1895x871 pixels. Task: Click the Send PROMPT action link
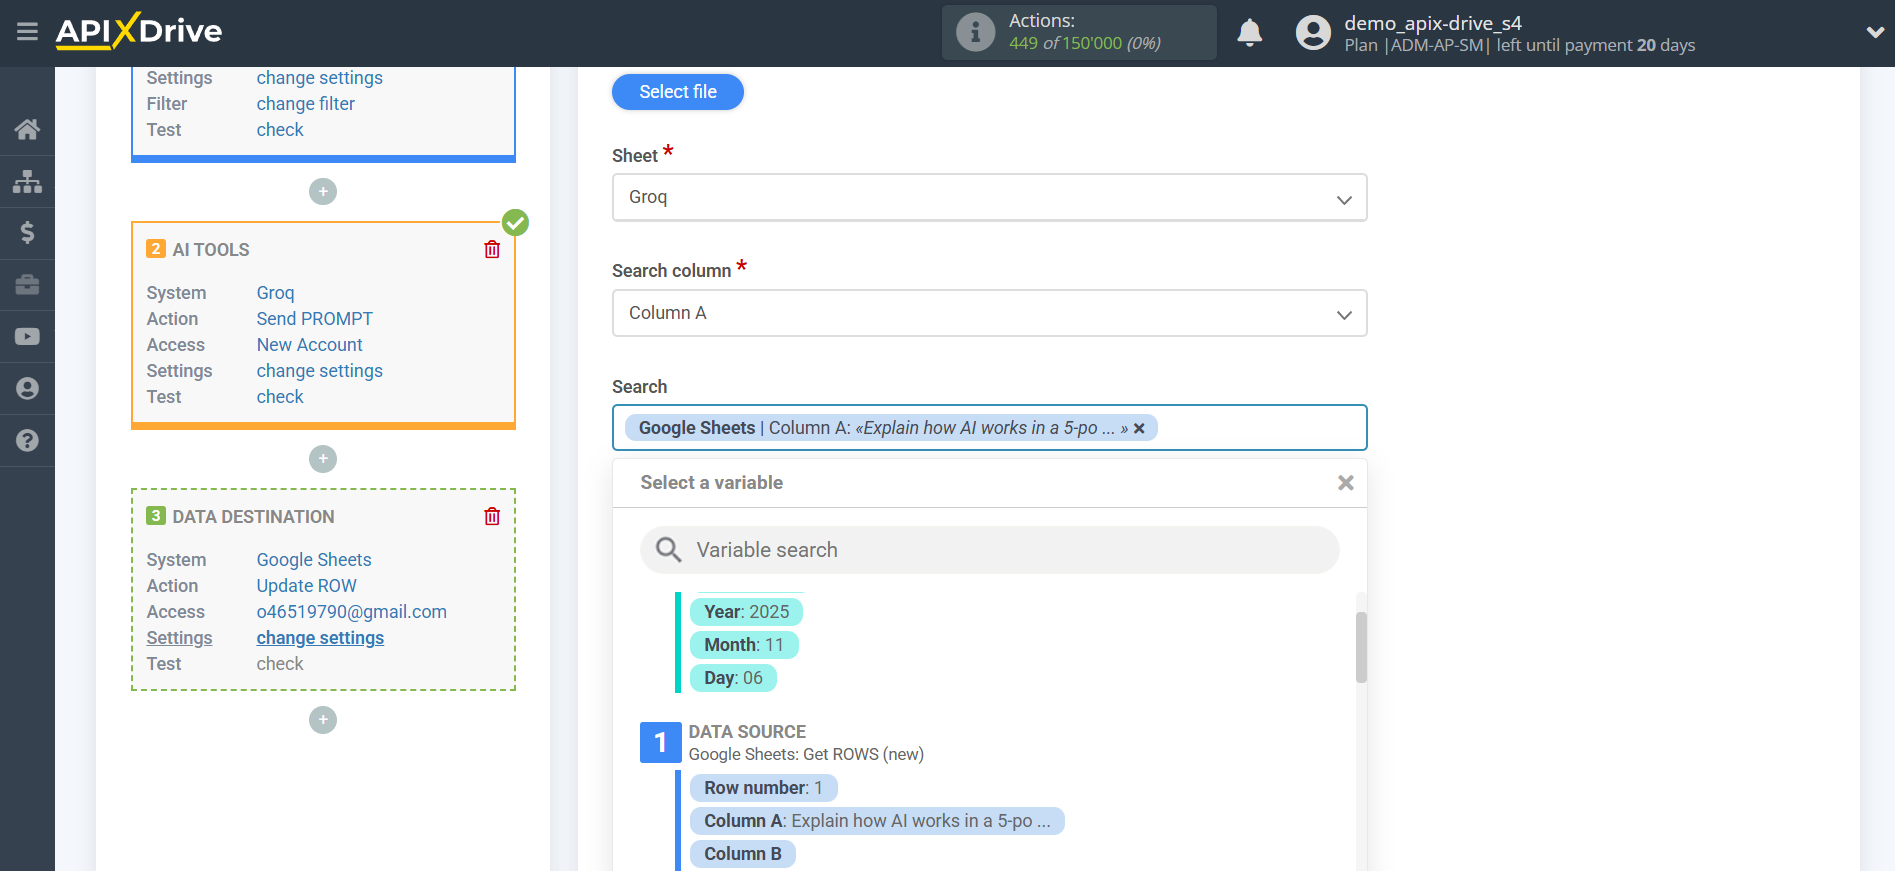click(x=314, y=319)
